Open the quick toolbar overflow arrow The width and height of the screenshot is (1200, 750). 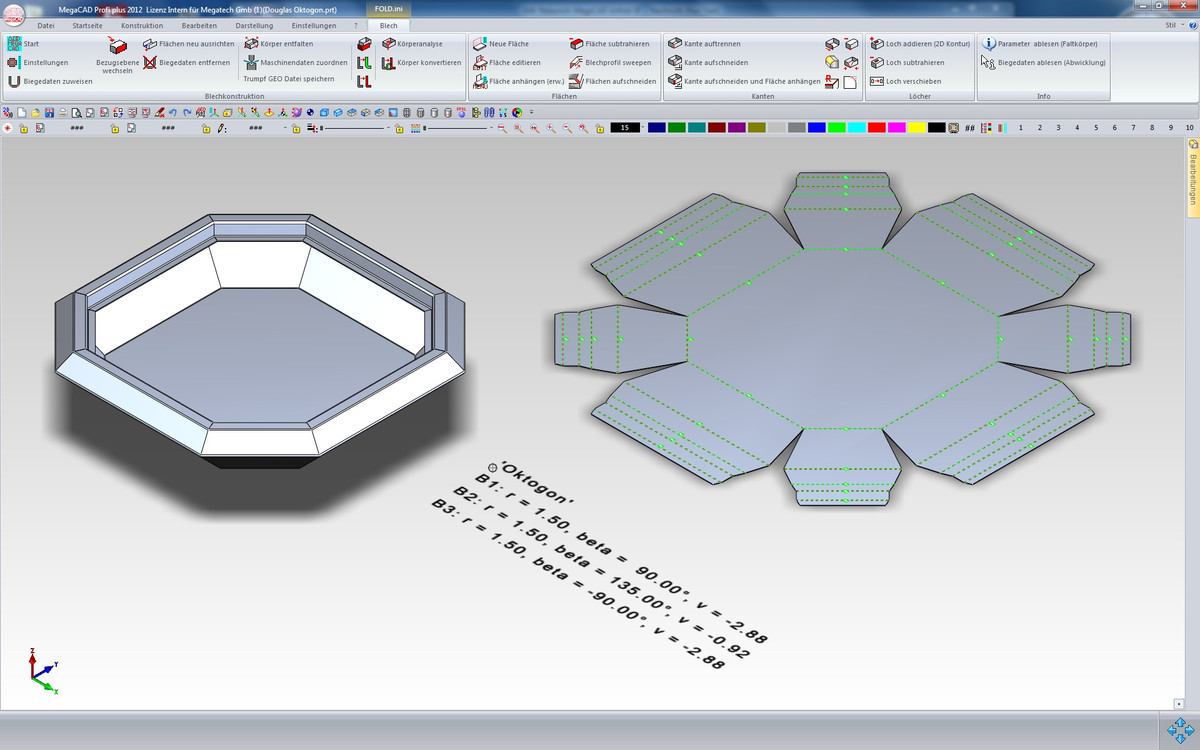point(531,112)
